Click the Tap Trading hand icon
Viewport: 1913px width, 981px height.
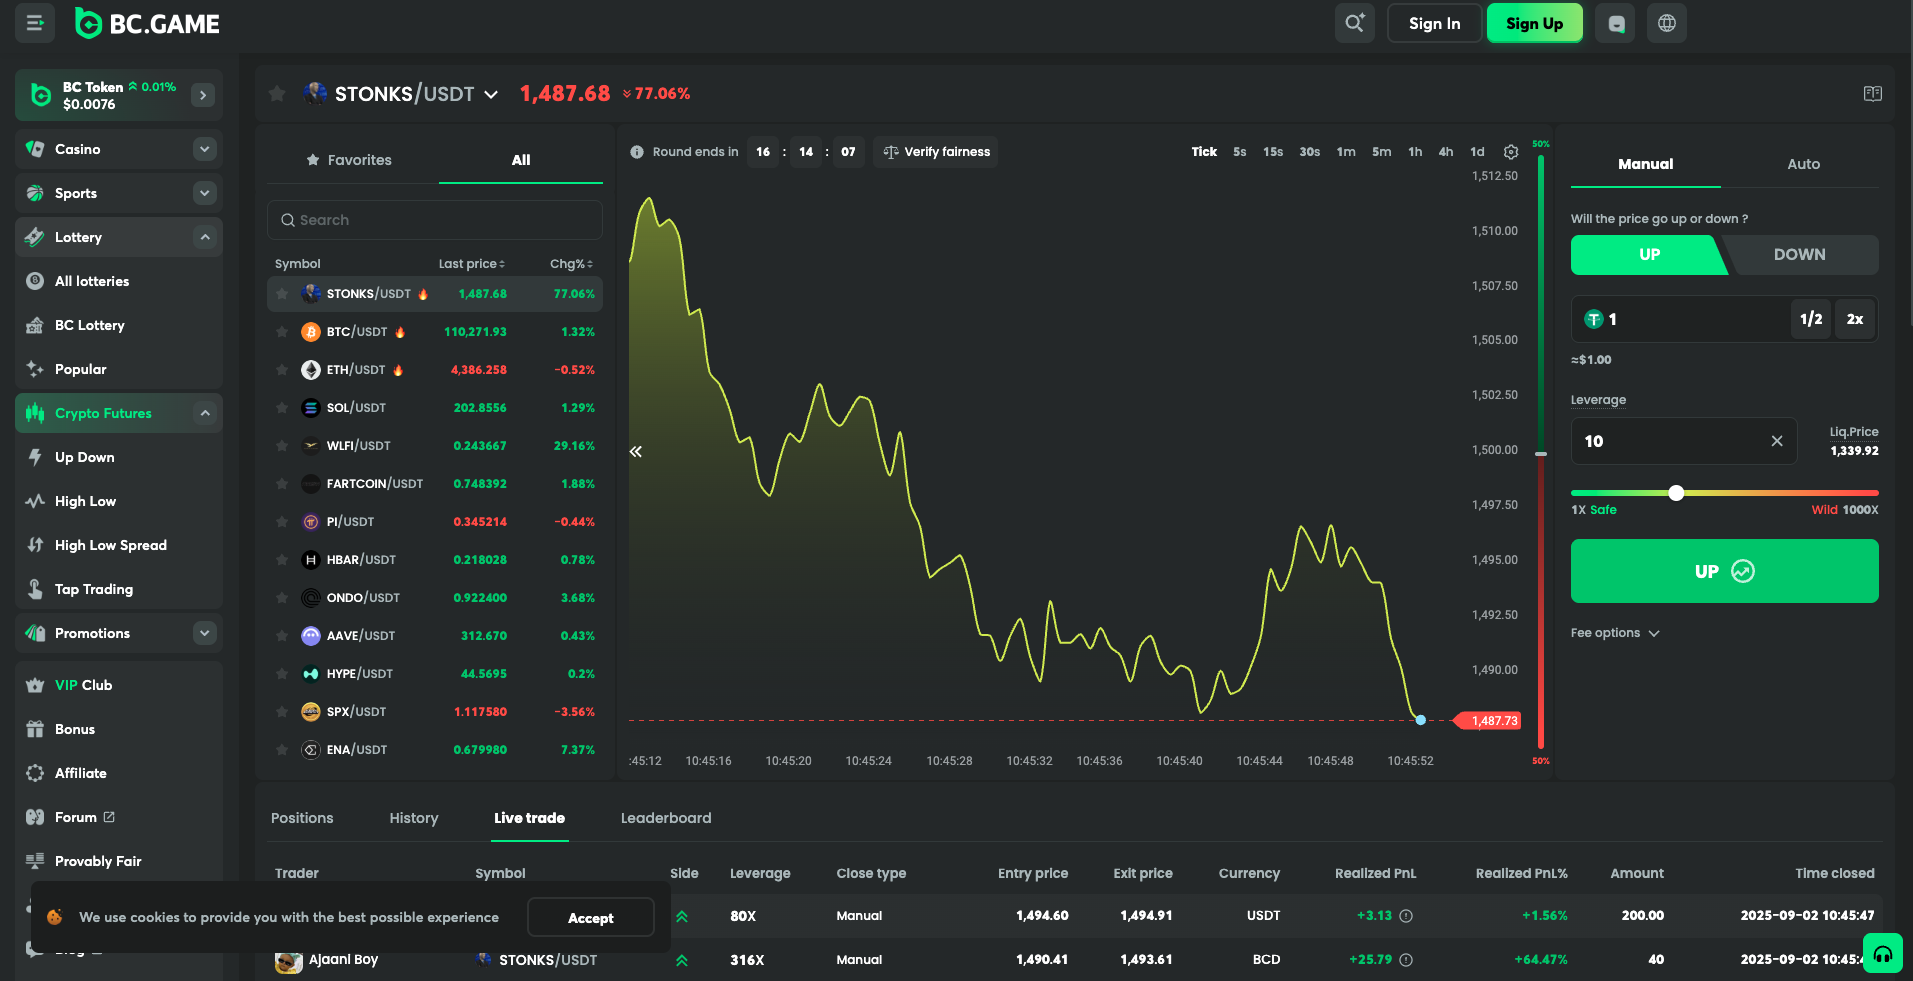pos(35,589)
